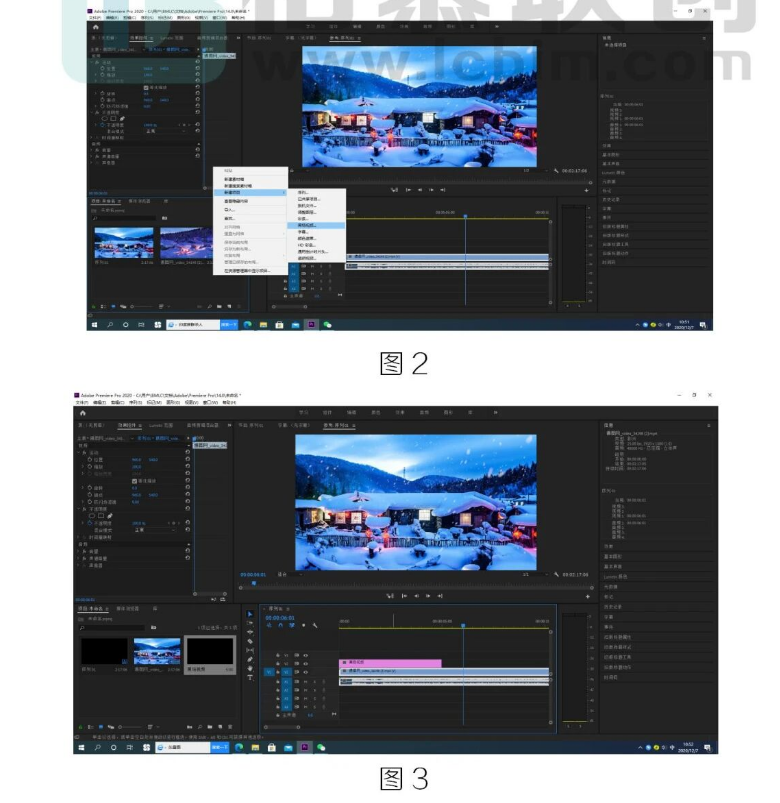780x803 pixels.
Task: Expand the Volume audio effect in Figure 3
Action: pyautogui.click(x=79, y=552)
